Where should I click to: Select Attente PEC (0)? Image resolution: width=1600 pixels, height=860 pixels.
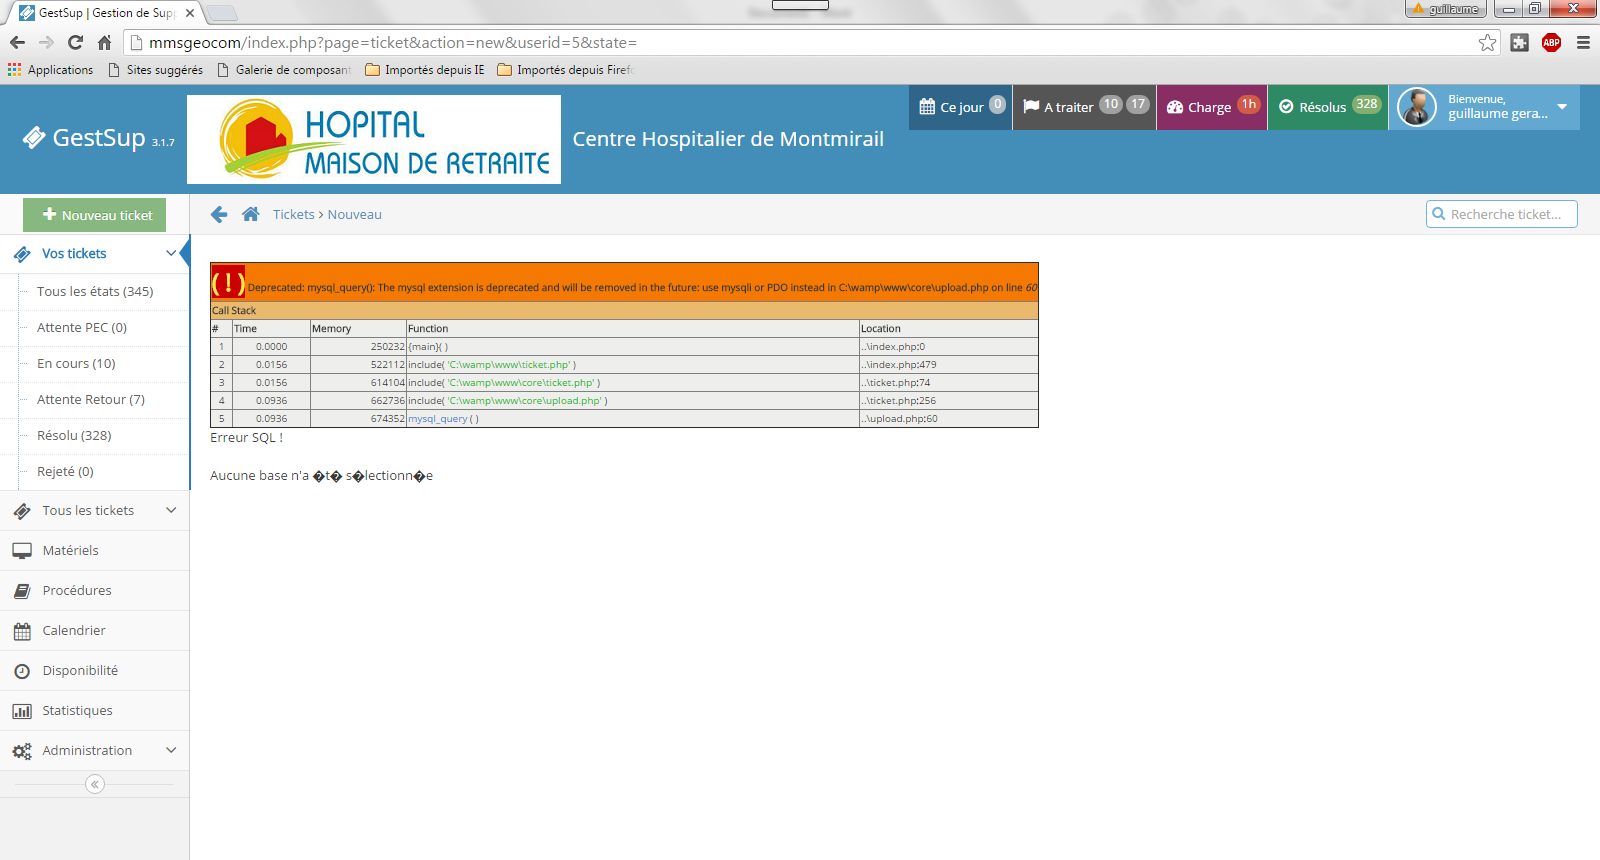82,327
